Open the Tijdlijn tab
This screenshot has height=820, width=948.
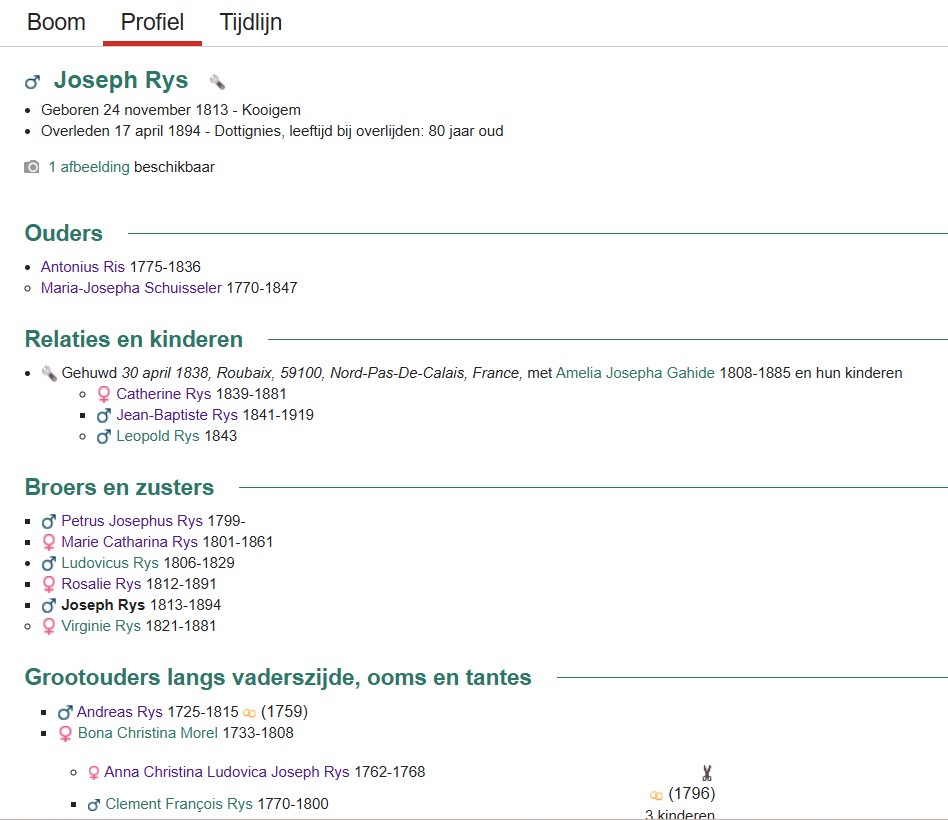pos(250,22)
